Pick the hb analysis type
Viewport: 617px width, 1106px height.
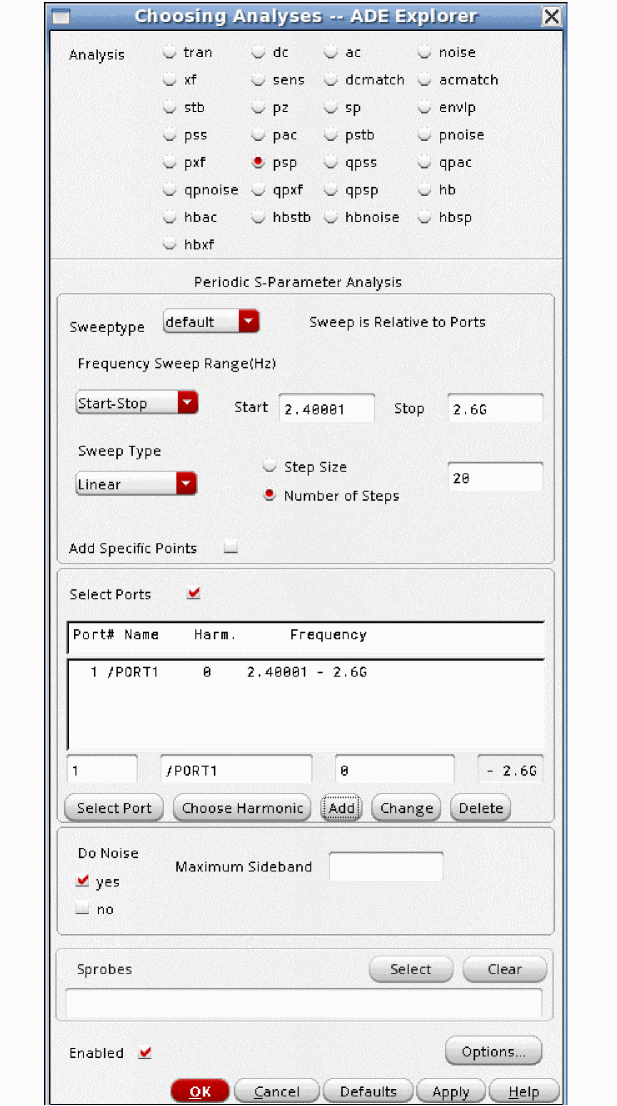click(425, 190)
